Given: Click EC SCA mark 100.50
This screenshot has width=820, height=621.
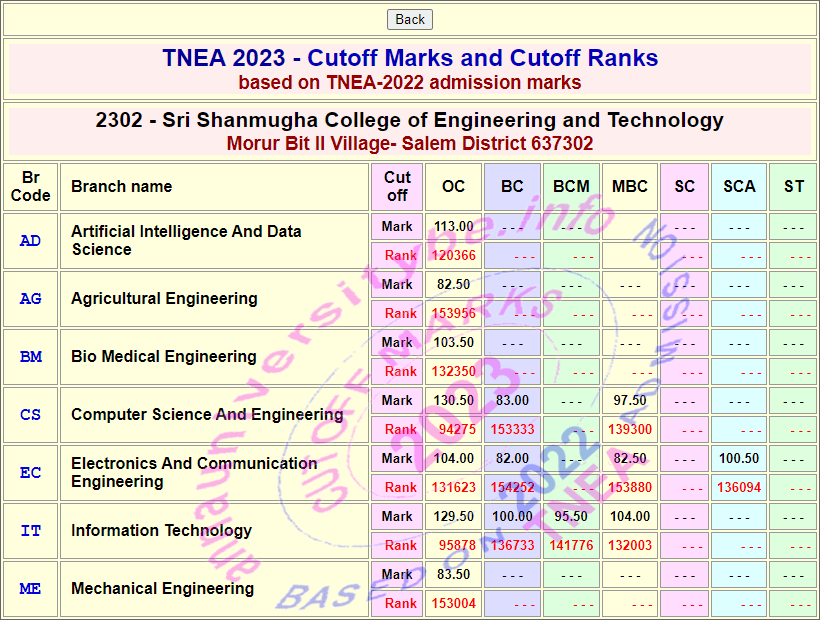Looking at the screenshot, I should point(739,459).
